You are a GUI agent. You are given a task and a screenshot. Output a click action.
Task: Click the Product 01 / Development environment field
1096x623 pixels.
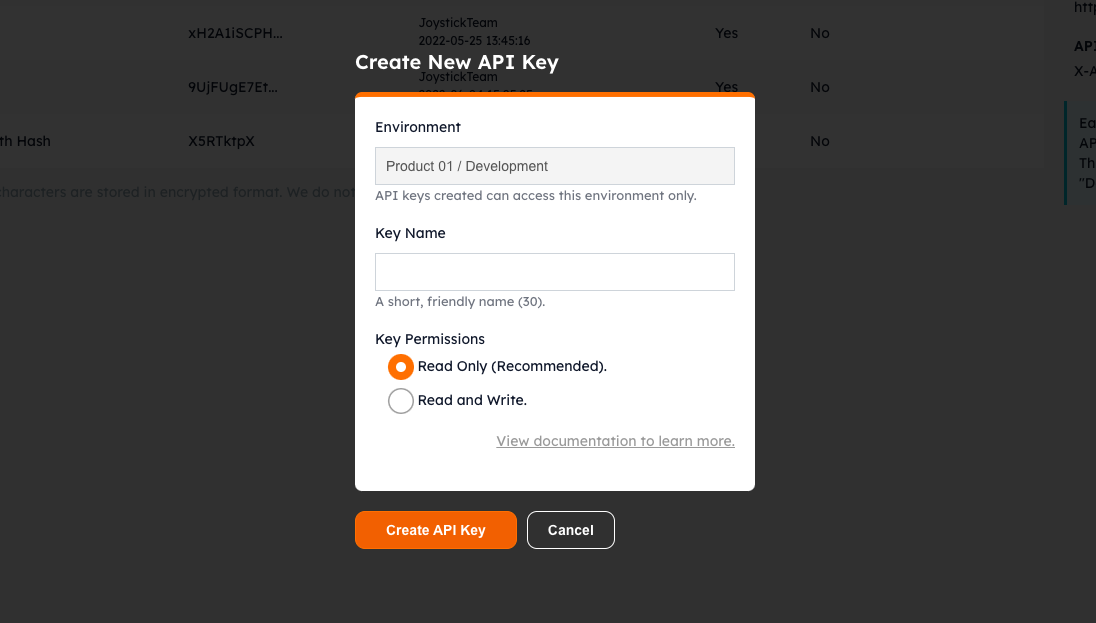554,166
